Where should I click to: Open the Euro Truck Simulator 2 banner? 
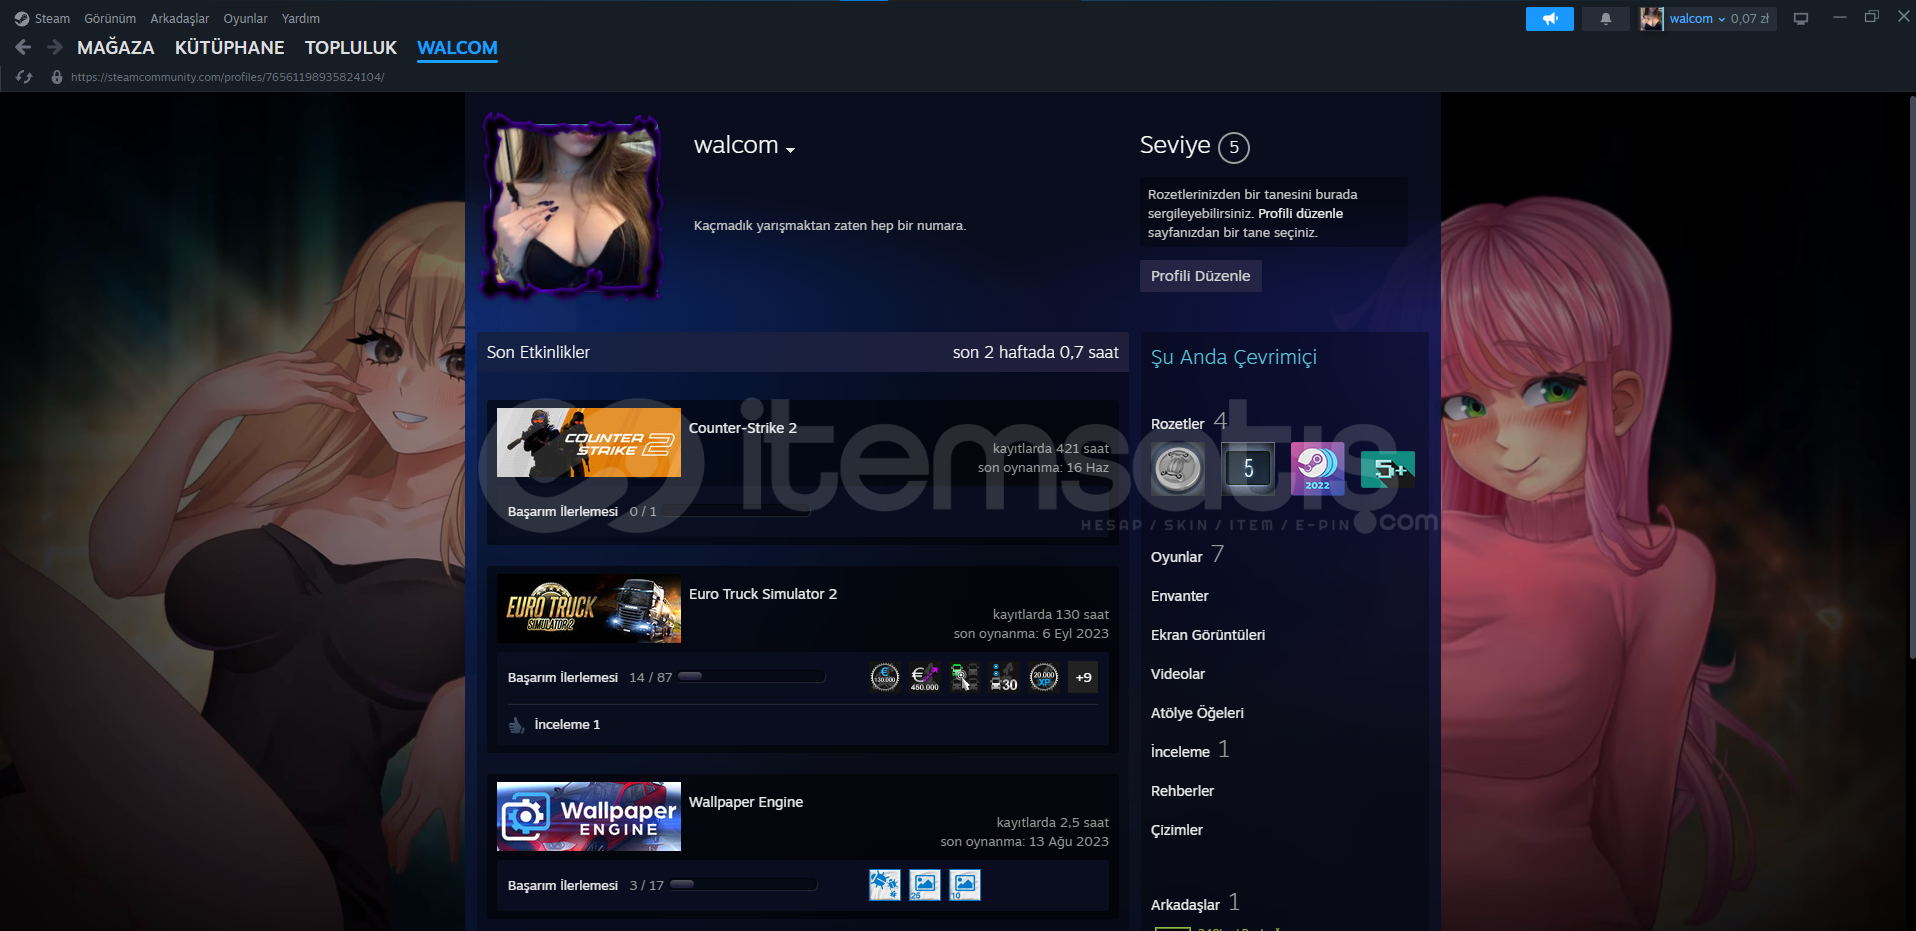[x=589, y=608]
